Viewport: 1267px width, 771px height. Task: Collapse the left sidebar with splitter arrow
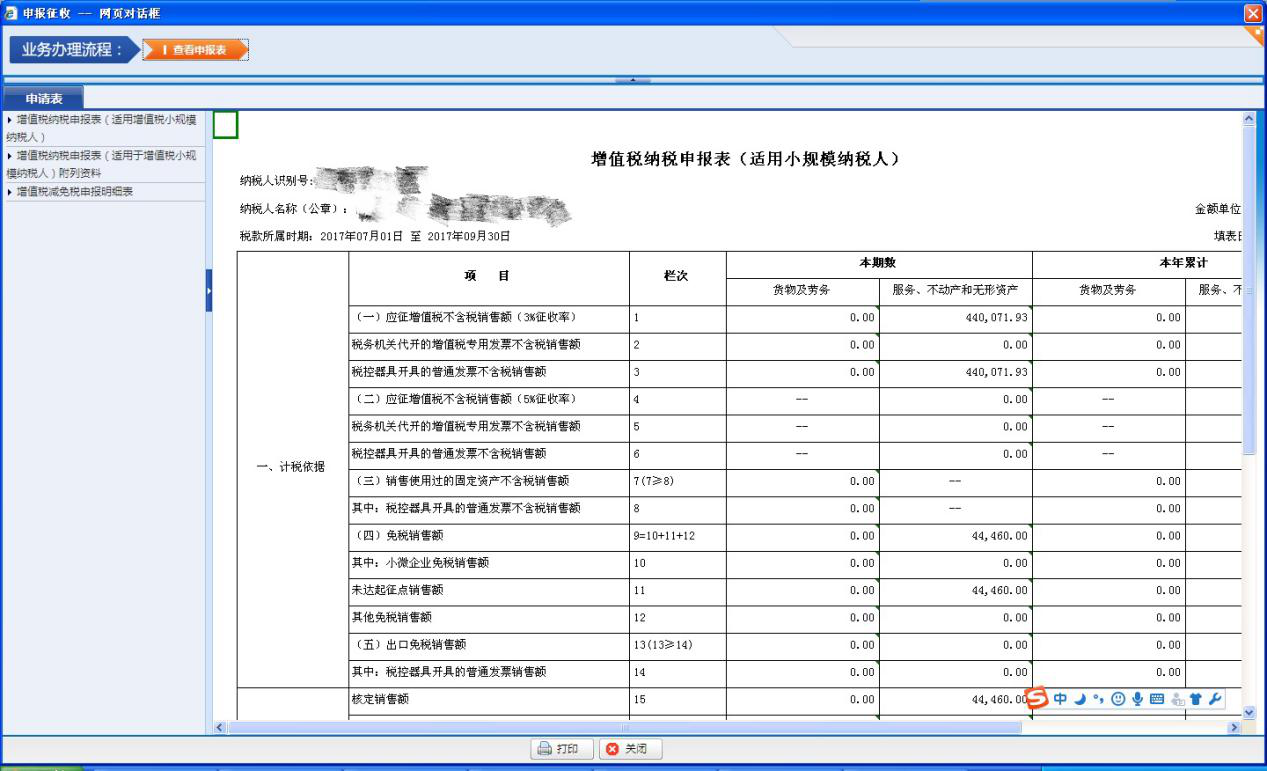pos(209,290)
